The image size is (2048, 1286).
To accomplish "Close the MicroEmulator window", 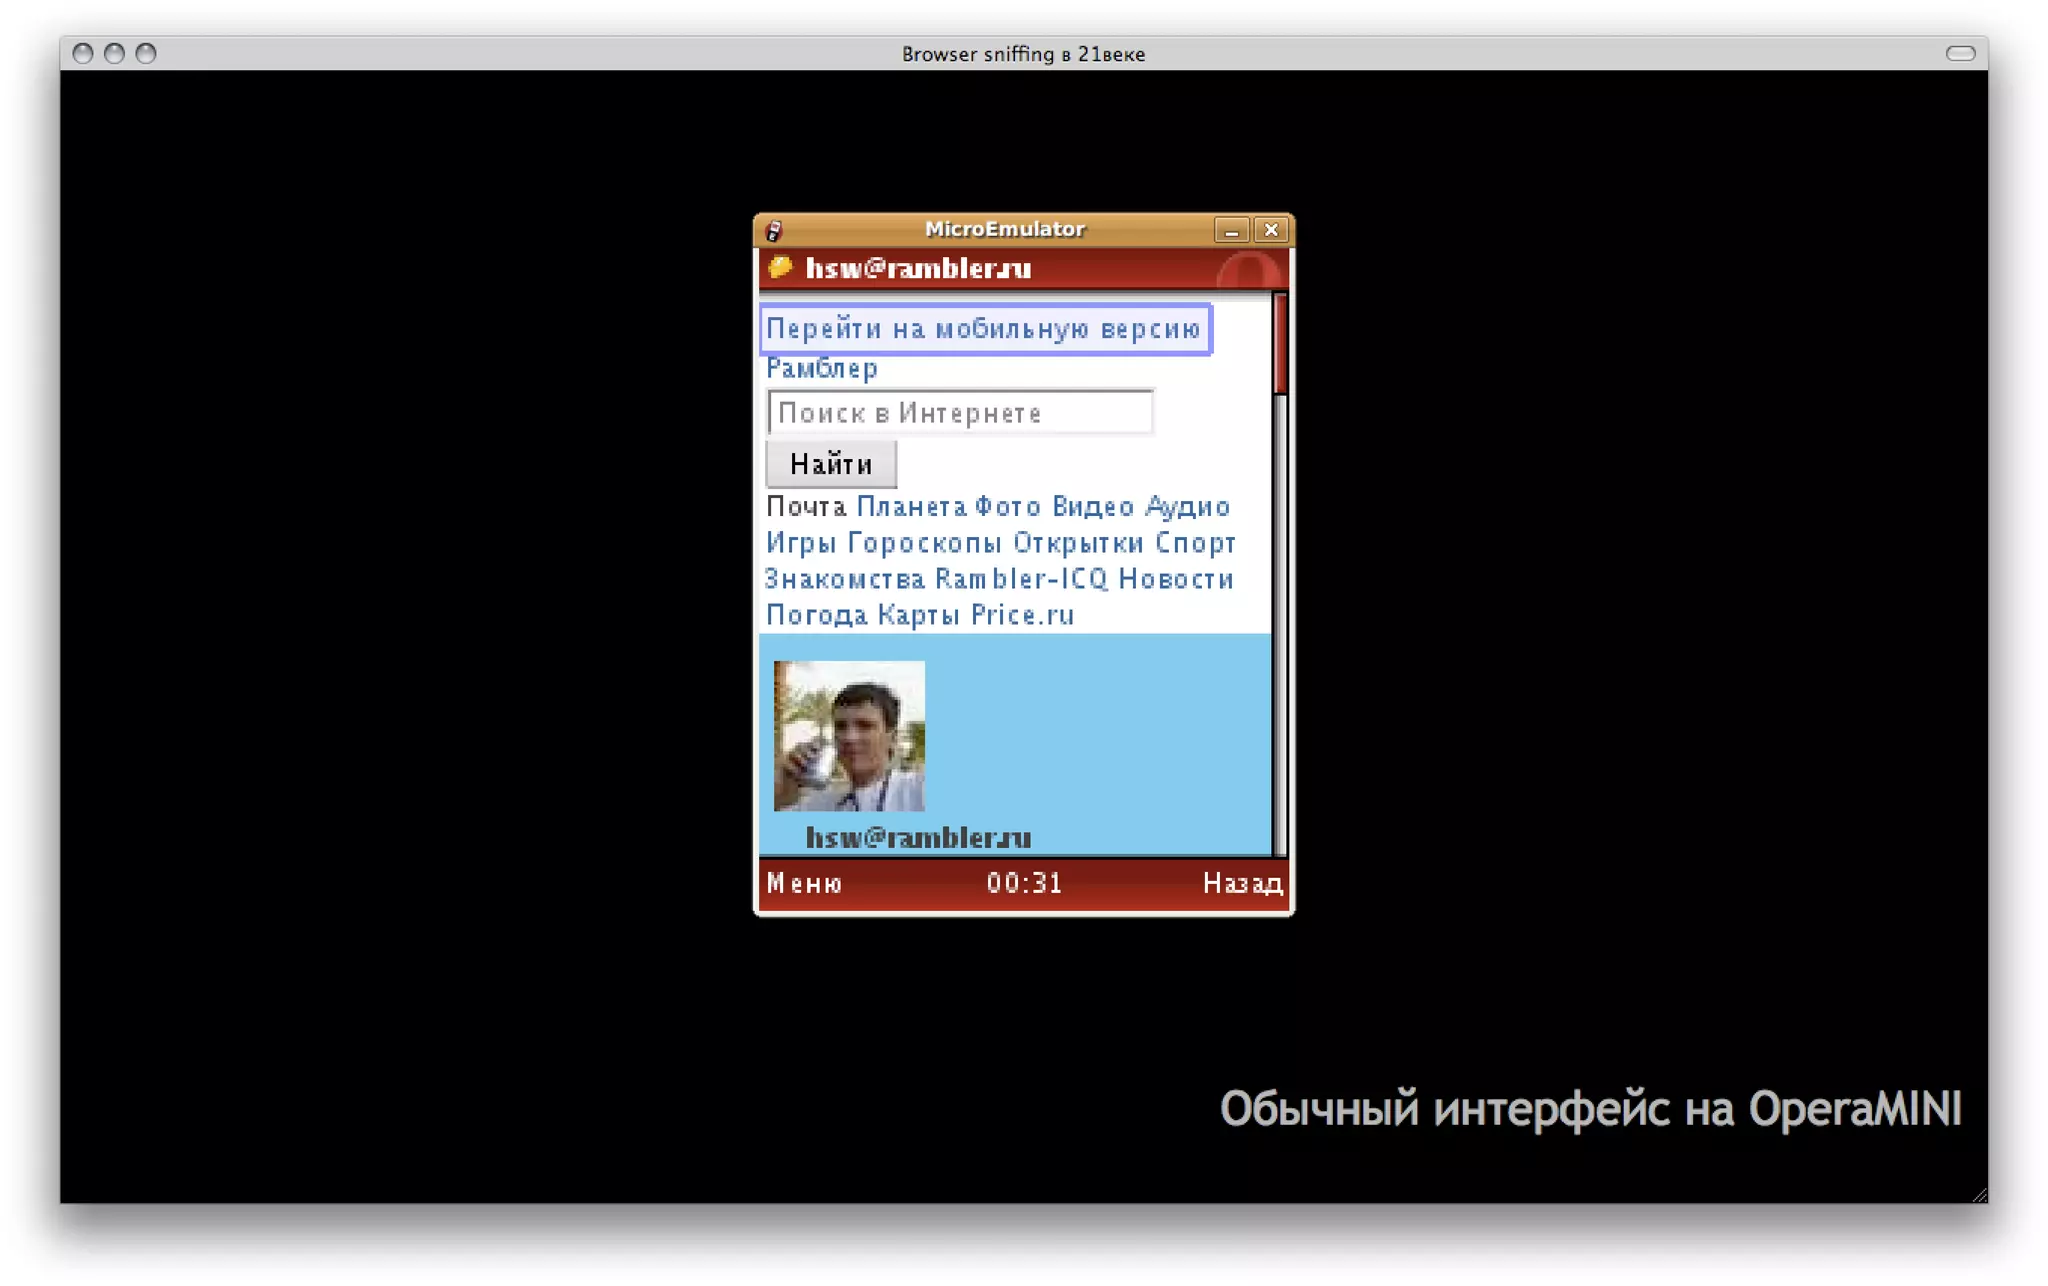I will pyautogui.click(x=1271, y=230).
